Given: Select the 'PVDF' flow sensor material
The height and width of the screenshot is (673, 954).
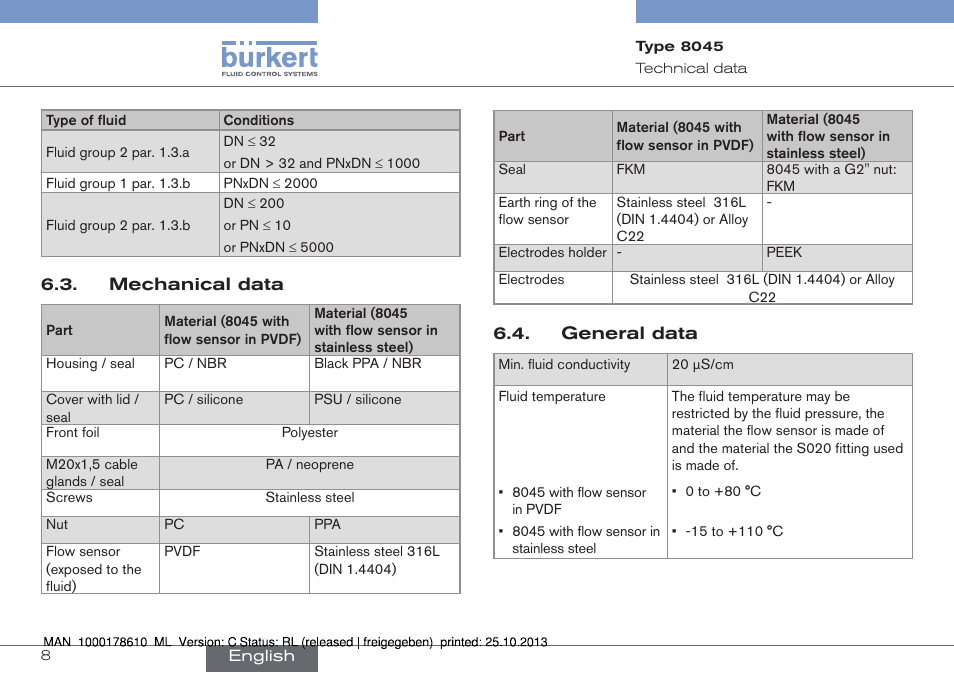Looking at the screenshot, I should pos(234,568).
